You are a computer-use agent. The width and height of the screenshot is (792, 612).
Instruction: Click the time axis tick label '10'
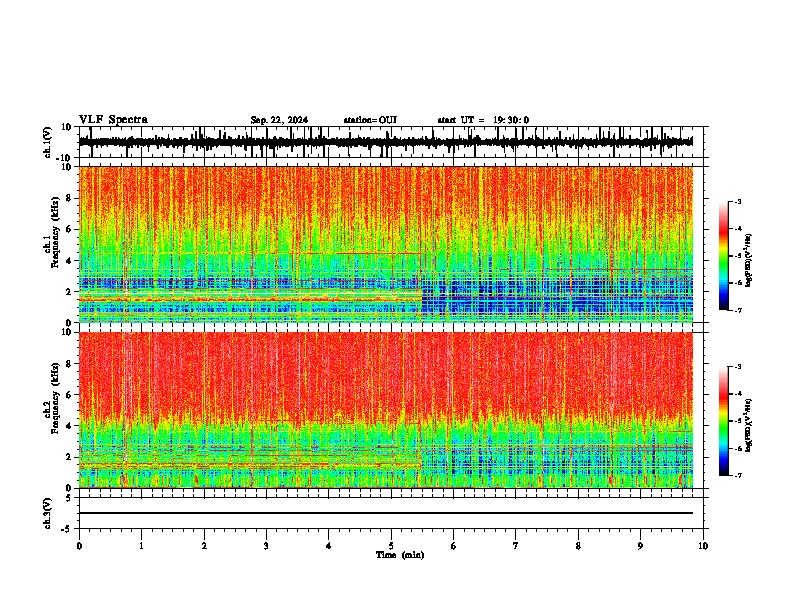[703, 546]
